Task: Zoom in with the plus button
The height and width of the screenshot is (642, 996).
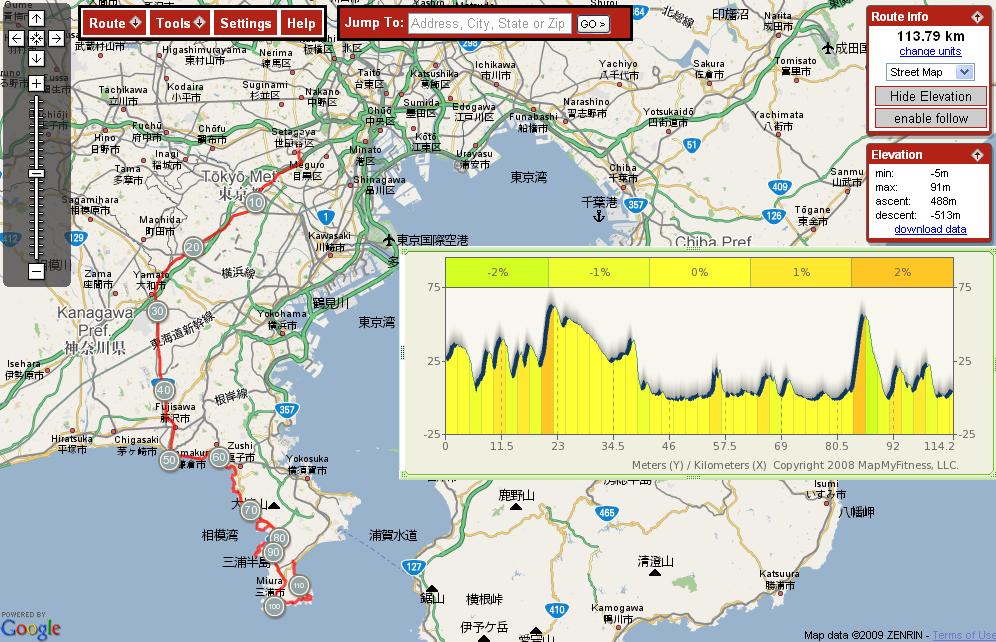Action: [x=36, y=84]
